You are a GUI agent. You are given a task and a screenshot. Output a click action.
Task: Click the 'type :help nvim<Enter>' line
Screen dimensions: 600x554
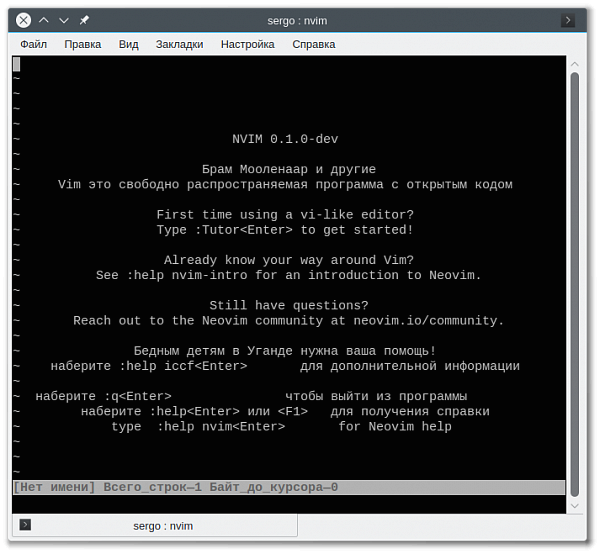(281, 427)
